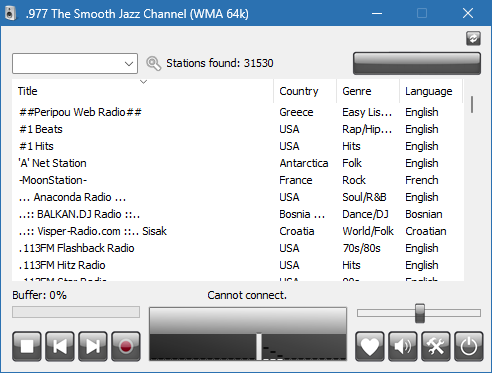The width and height of the screenshot is (492, 373).
Task: Click the power button icon
Action: point(468,346)
